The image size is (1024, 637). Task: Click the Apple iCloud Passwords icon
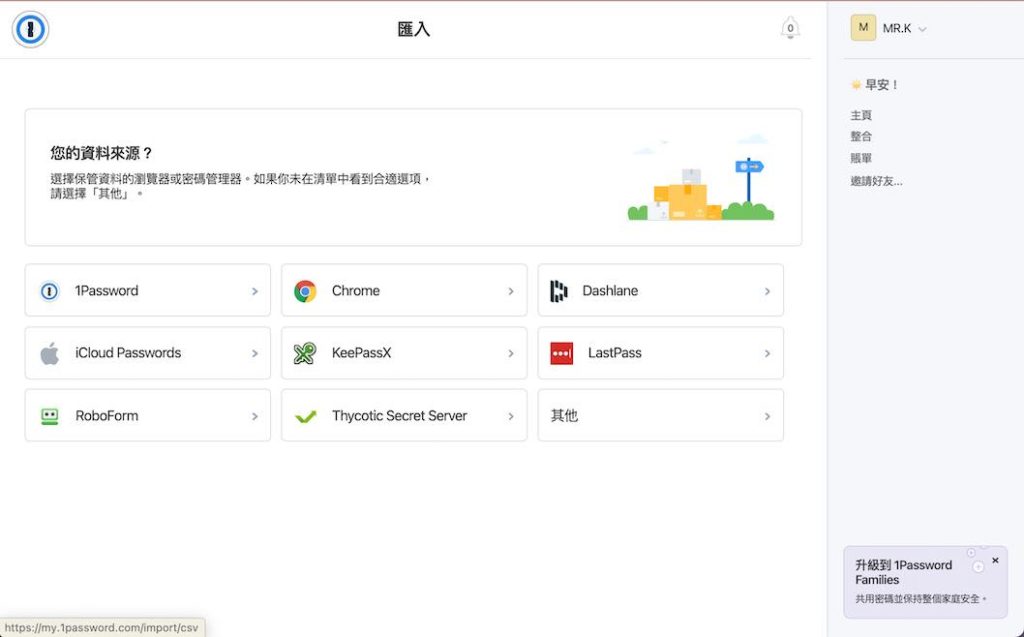pyautogui.click(x=50, y=353)
